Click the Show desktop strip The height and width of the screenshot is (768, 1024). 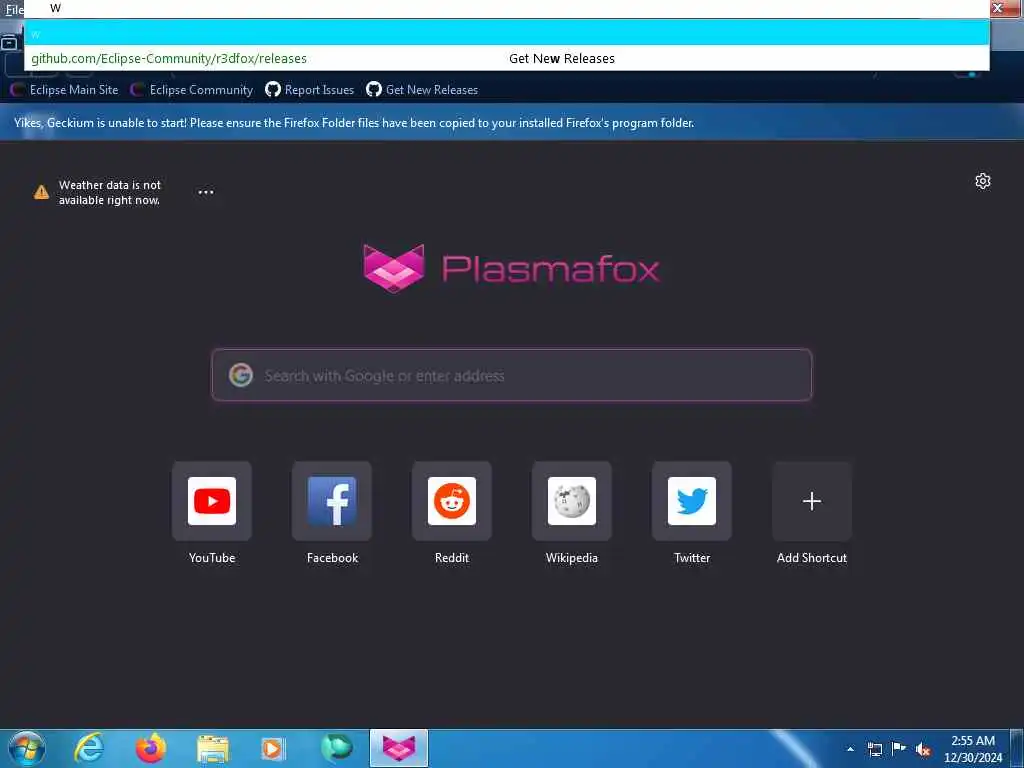click(x=1017, y=748)
